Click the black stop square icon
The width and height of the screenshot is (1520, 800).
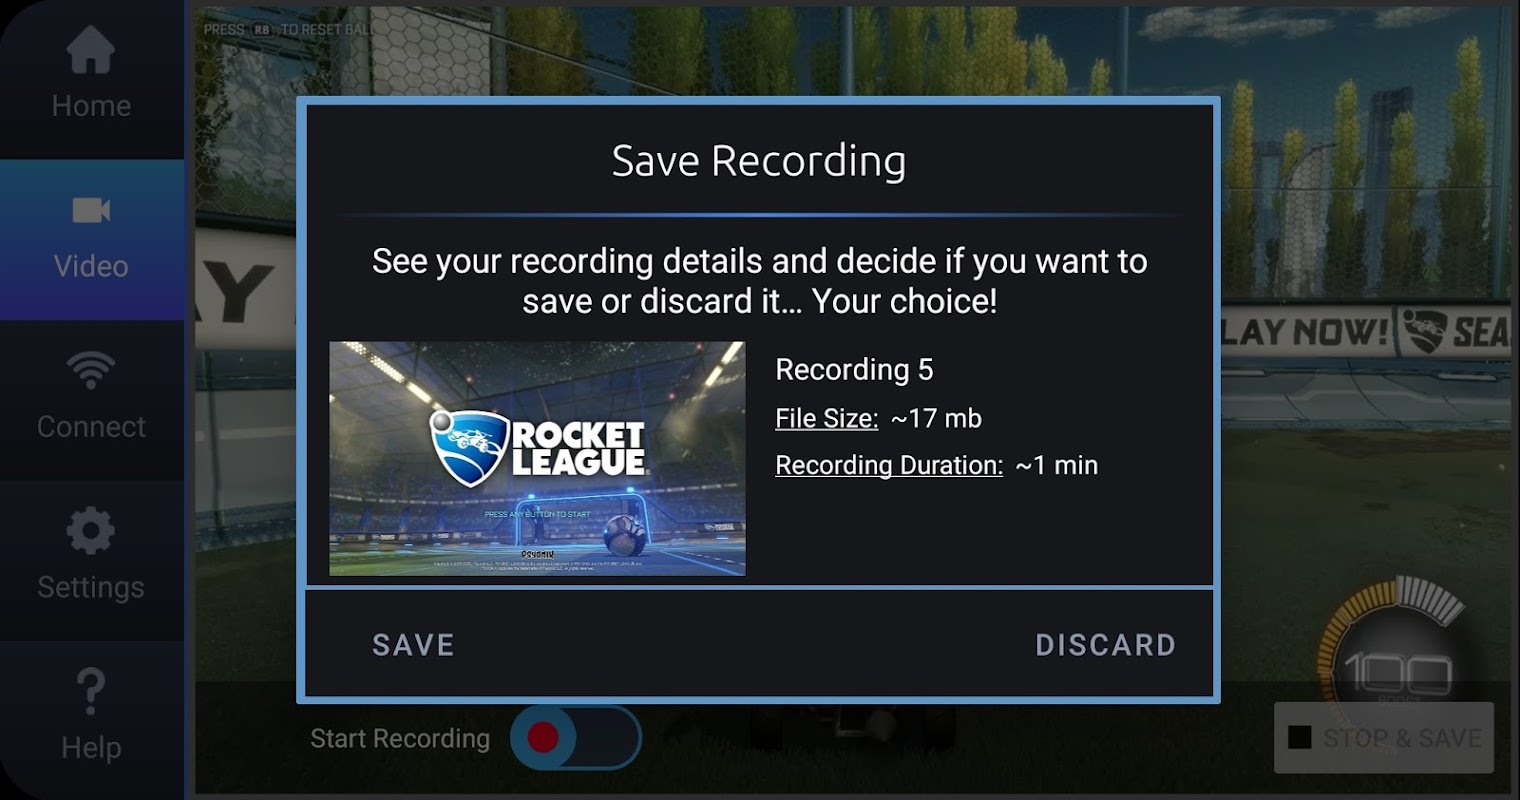[1300, 738]
